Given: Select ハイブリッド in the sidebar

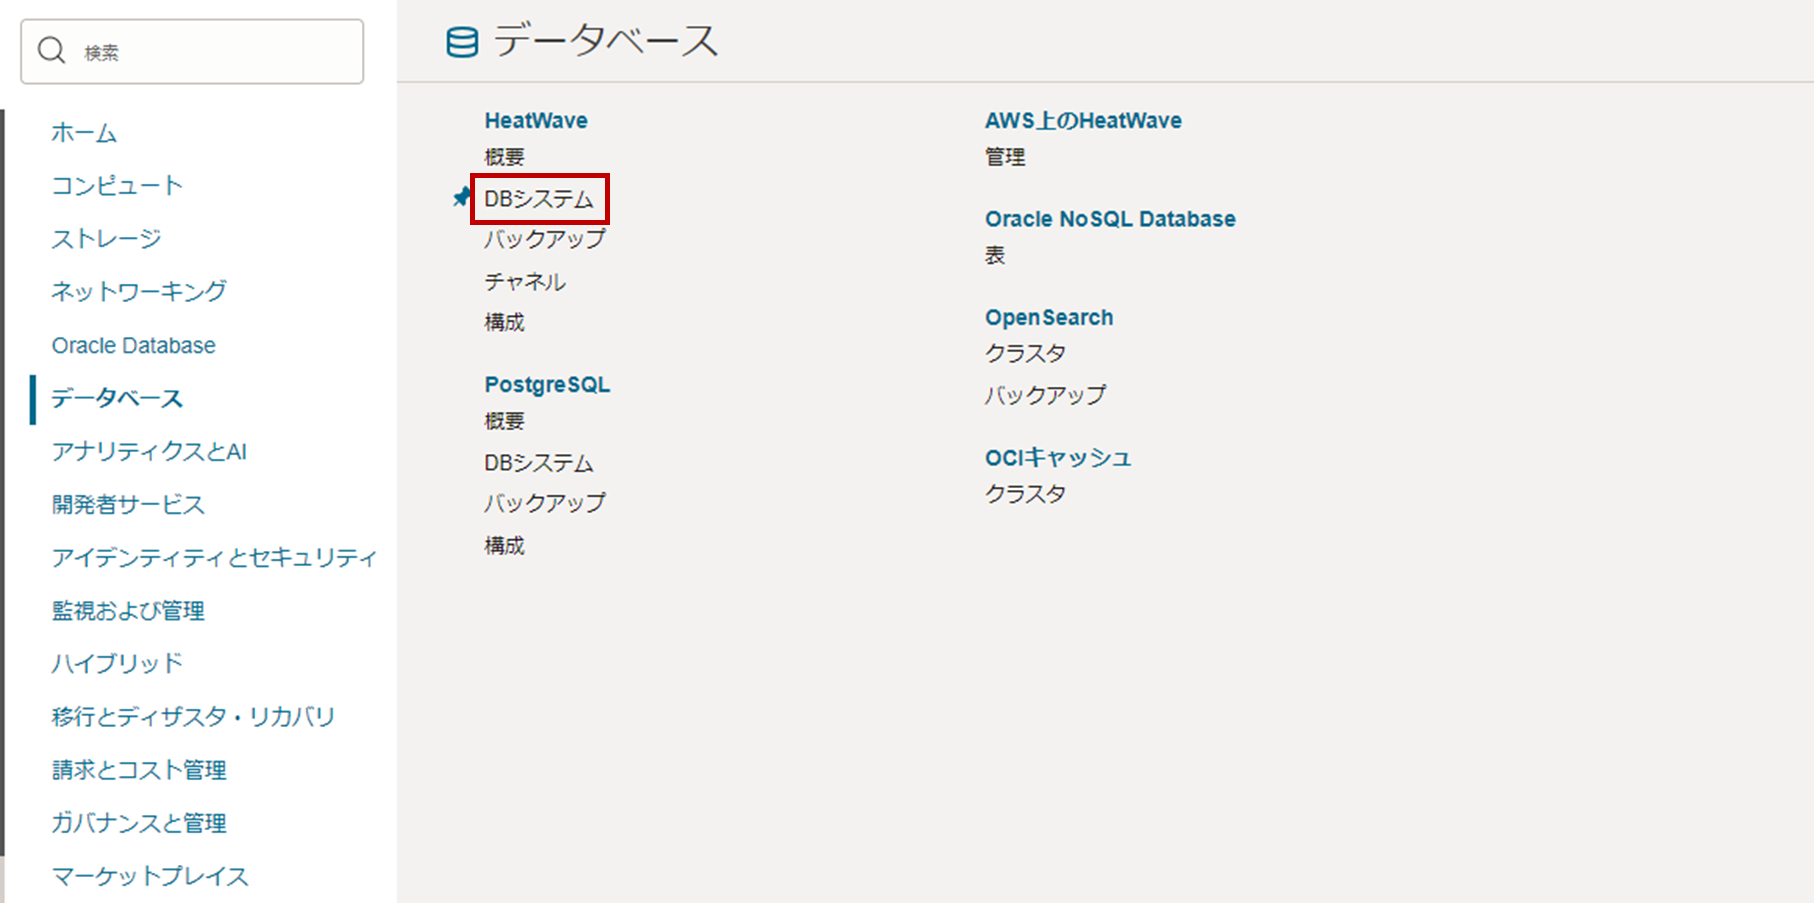Looking at the screenshot, I should [118, 663].
